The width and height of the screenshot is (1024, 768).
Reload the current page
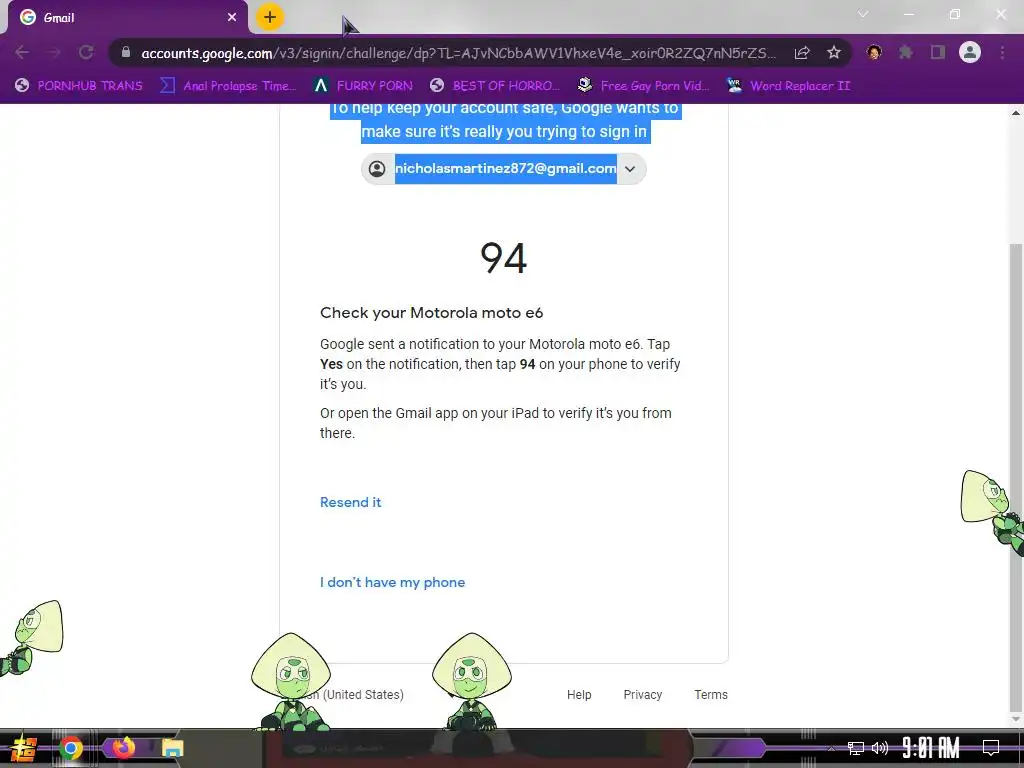pos(86,52)
